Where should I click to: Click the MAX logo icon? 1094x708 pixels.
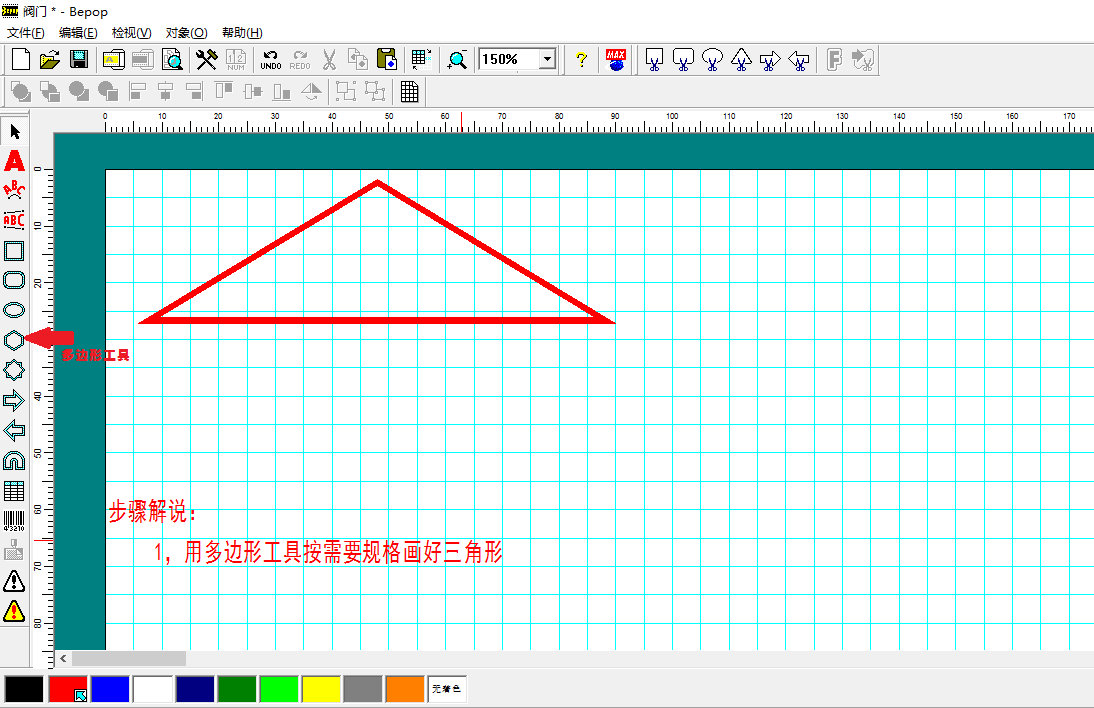click(616, 60)
